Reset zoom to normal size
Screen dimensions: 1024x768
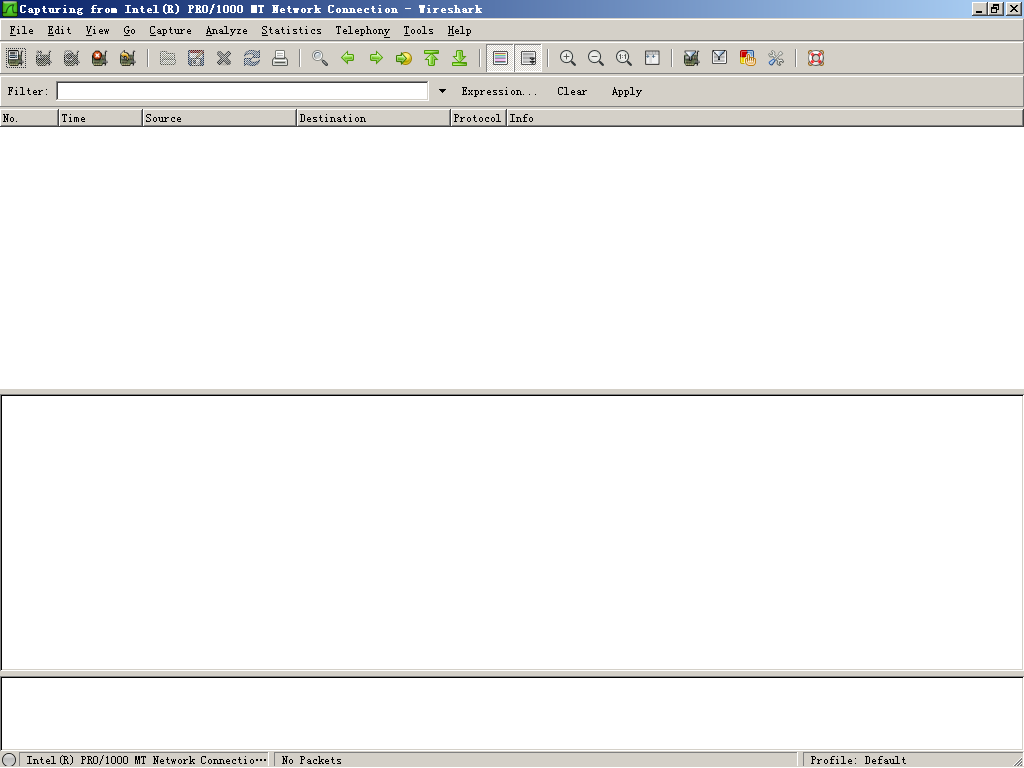click(x=624, y=58)
